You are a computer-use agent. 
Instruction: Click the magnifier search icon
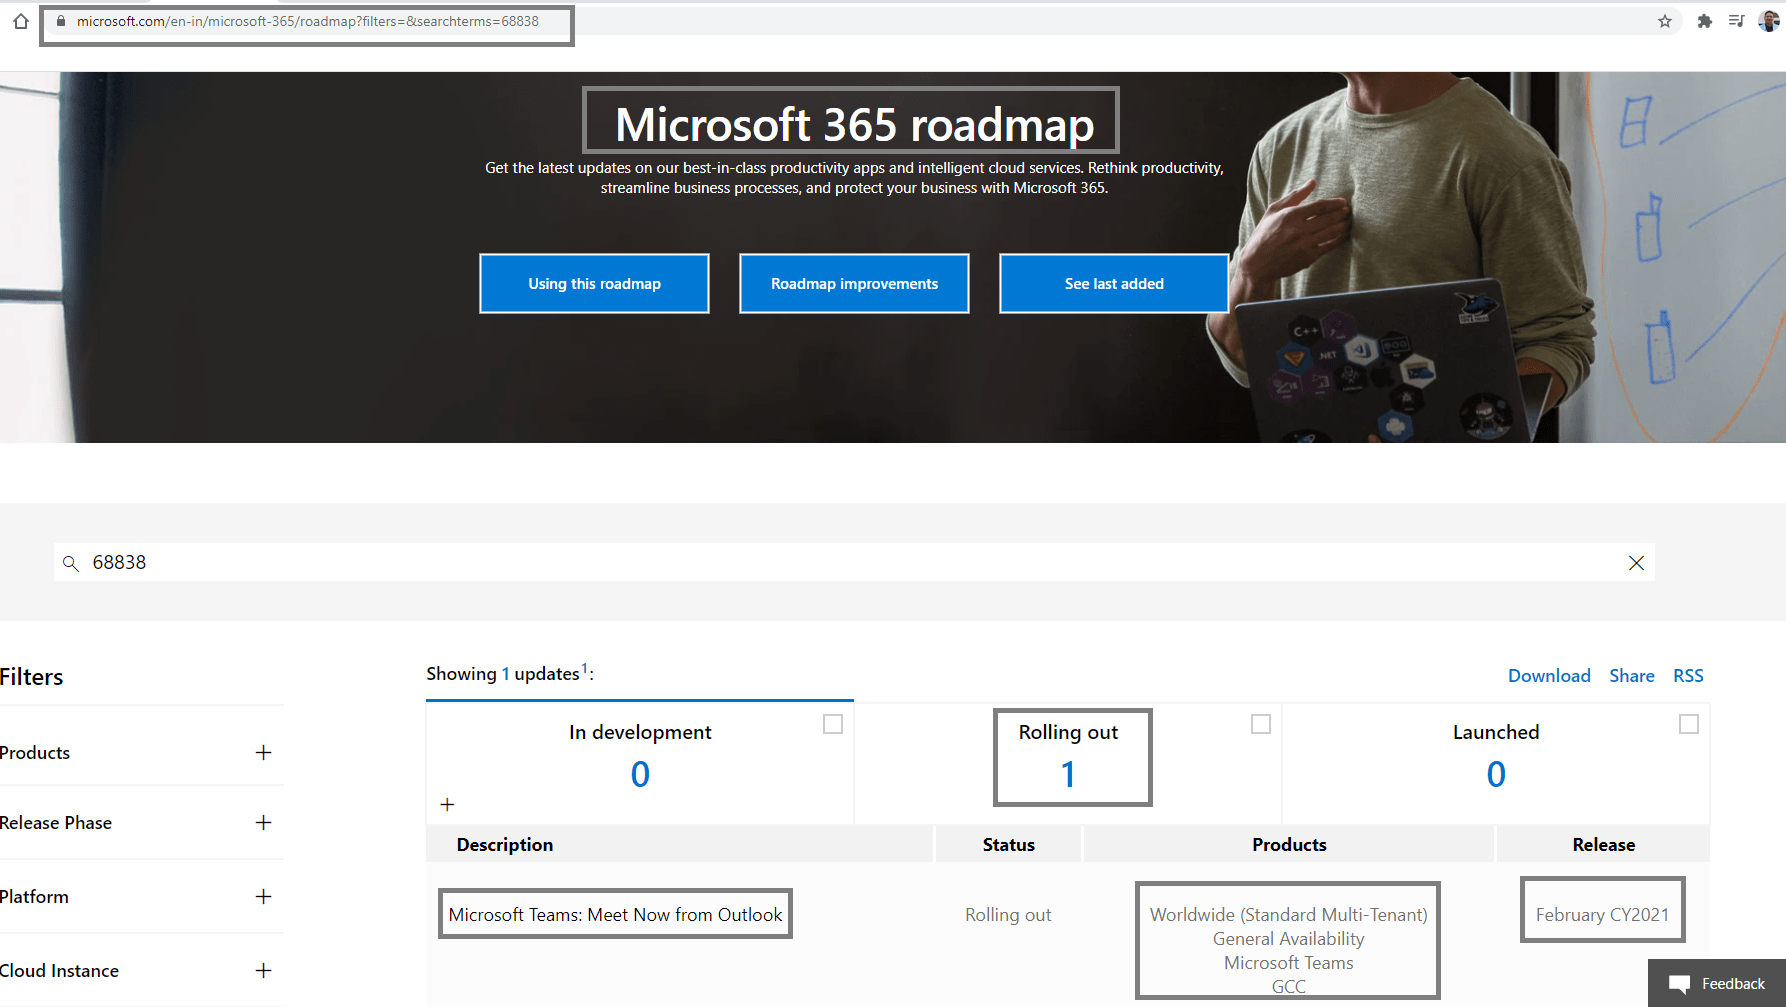tap(71, 563)
